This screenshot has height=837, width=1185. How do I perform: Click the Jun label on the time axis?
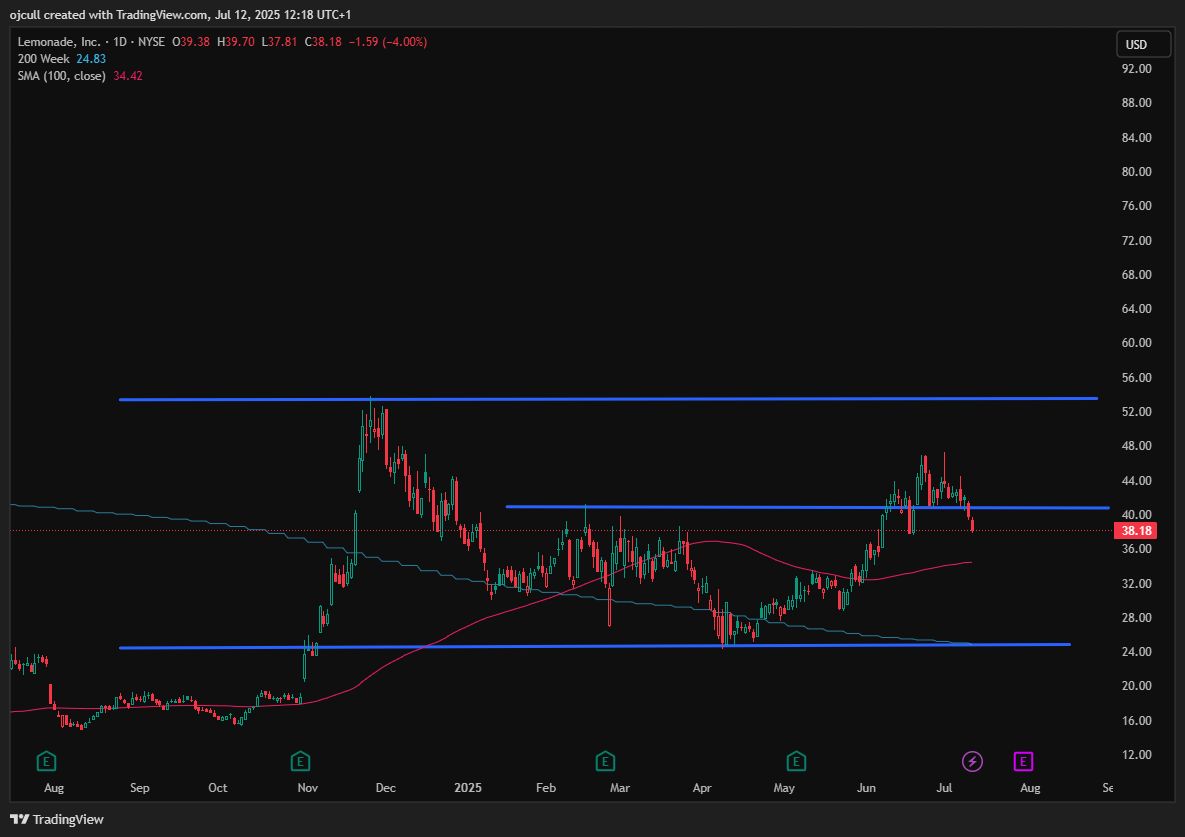[x=866, y=788]
